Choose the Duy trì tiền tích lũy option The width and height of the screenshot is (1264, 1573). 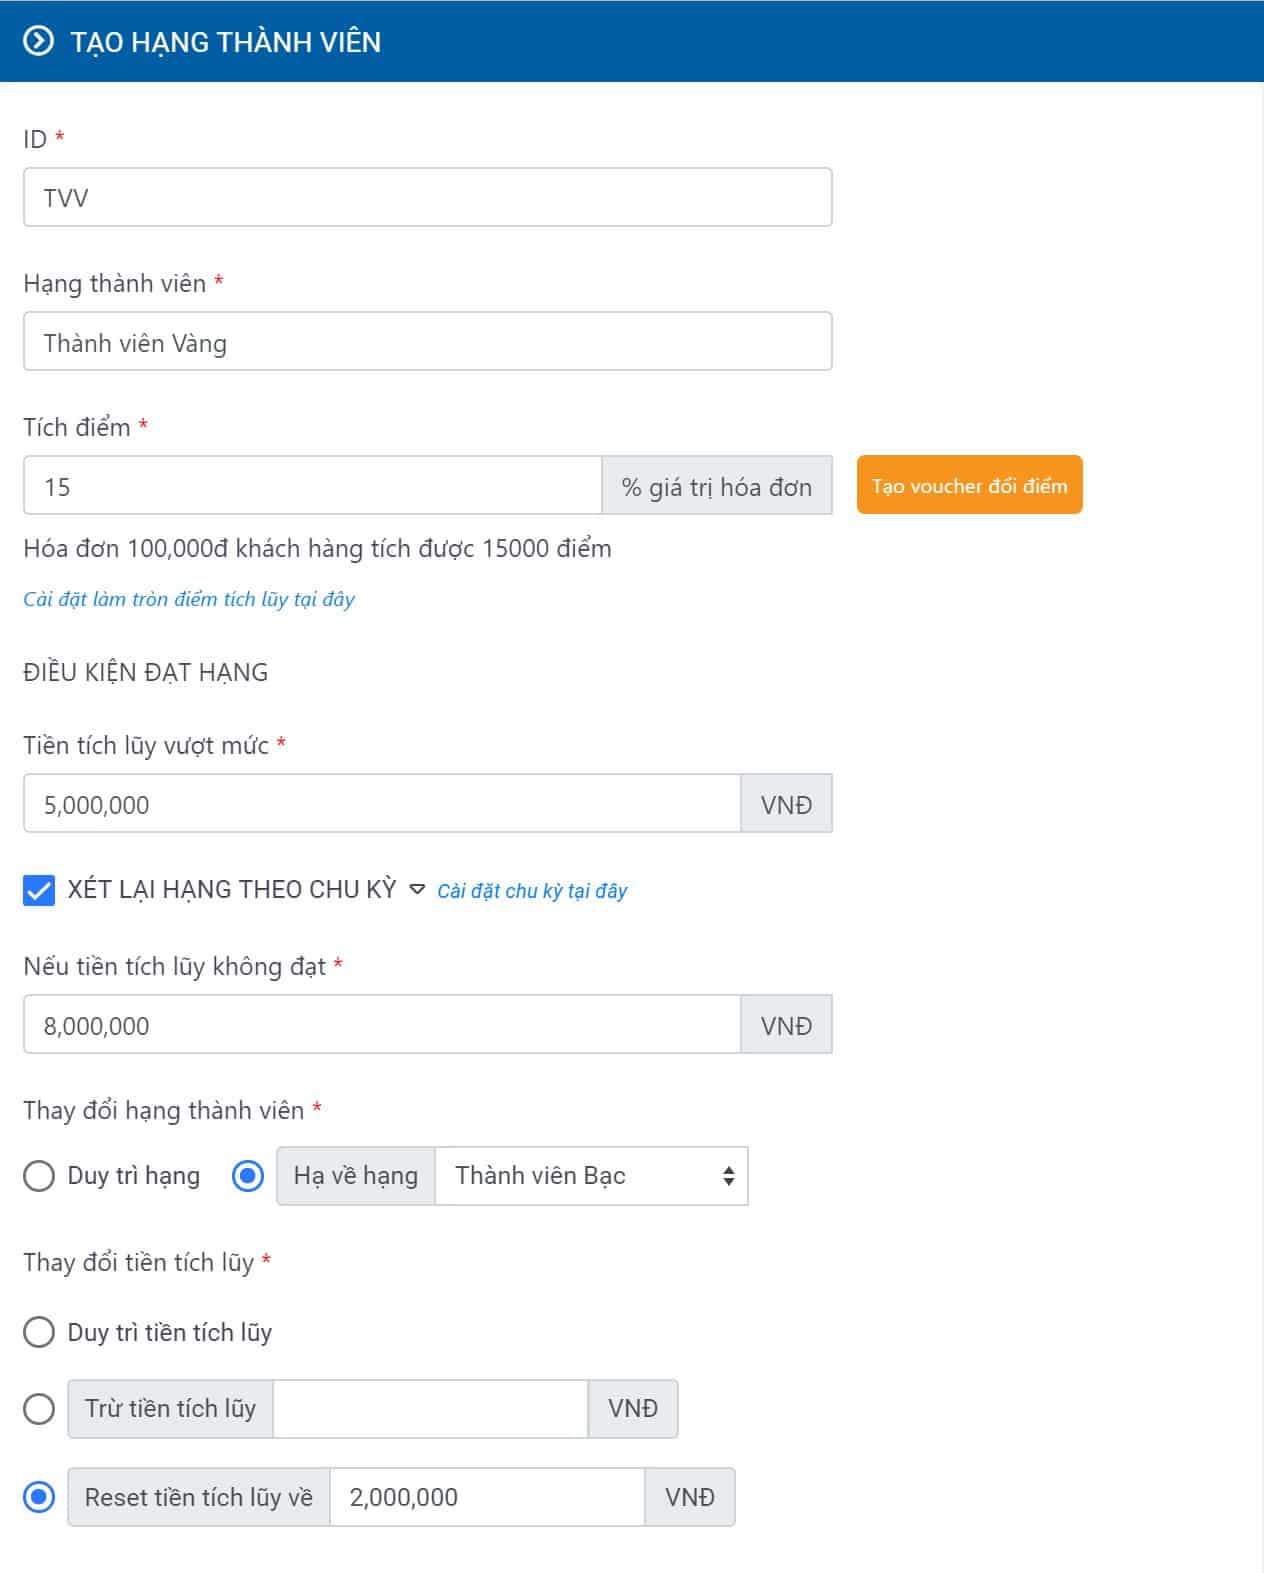click(x=39, y=1332)
